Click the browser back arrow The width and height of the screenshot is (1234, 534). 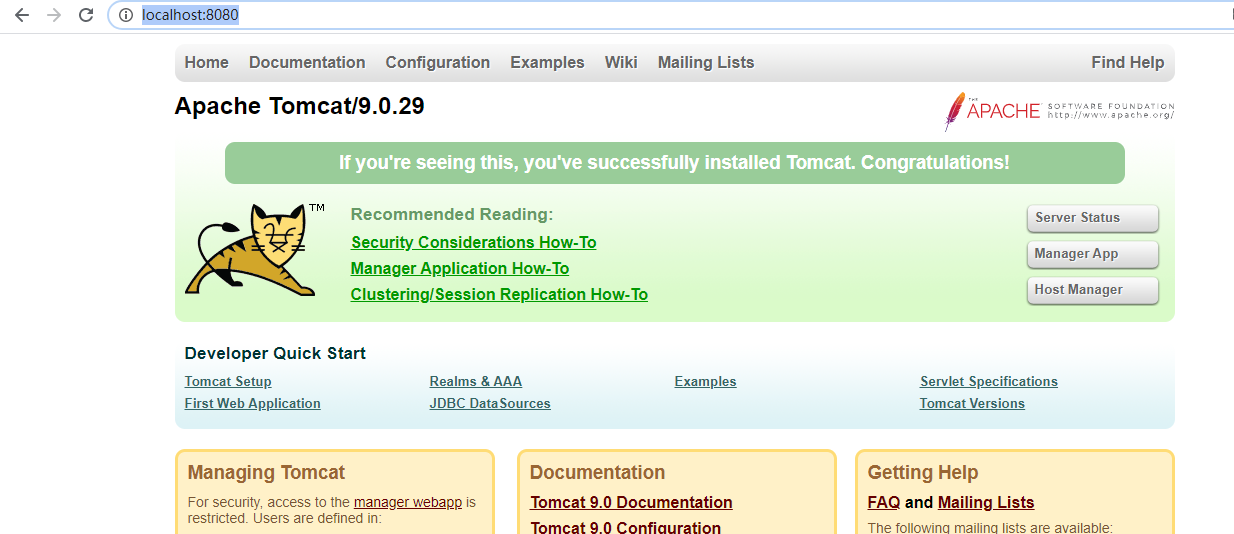pyautogui.click(x=21, y=15)
